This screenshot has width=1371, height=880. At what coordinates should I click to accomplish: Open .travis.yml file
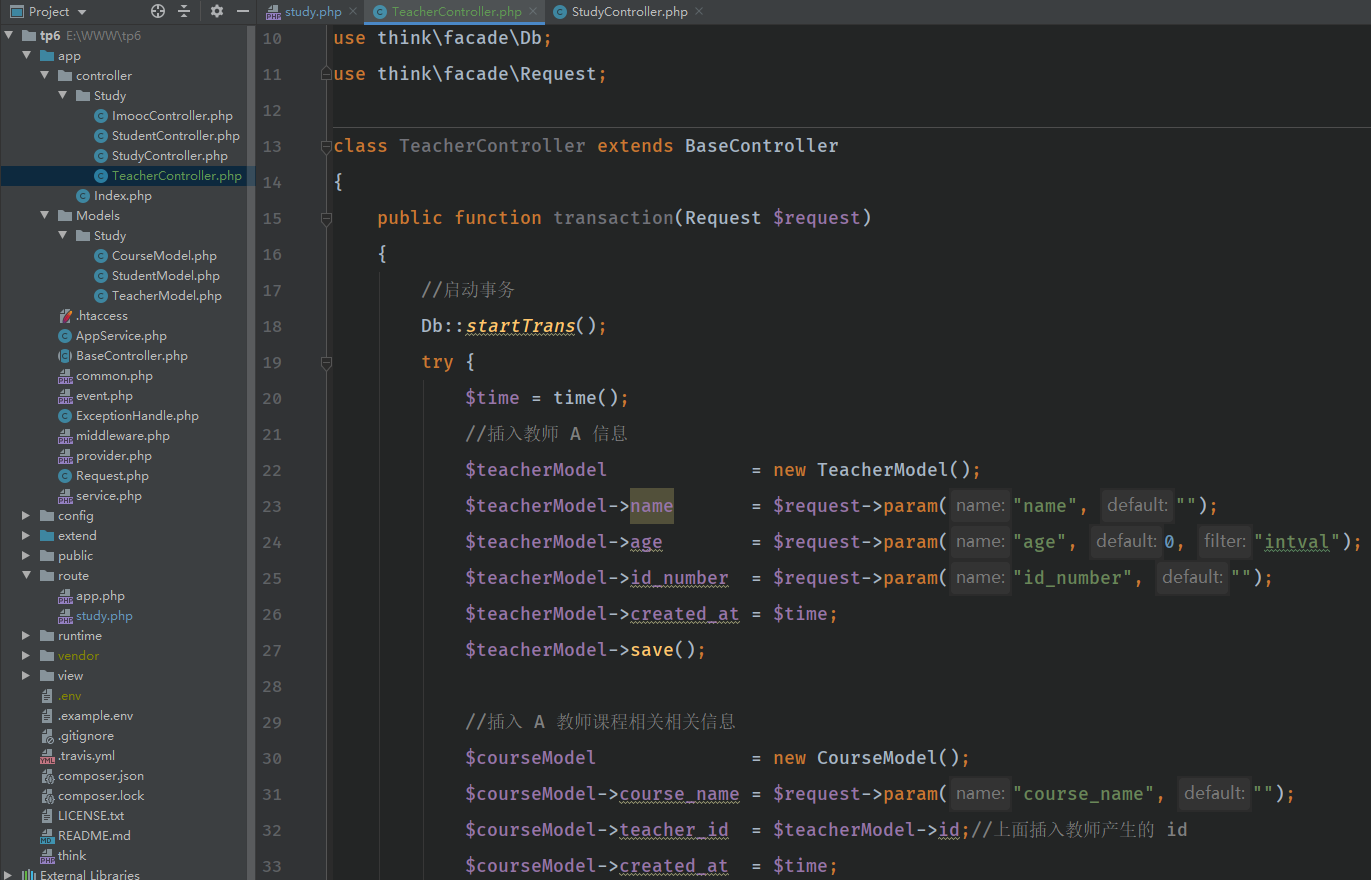(x=86, y=756)
